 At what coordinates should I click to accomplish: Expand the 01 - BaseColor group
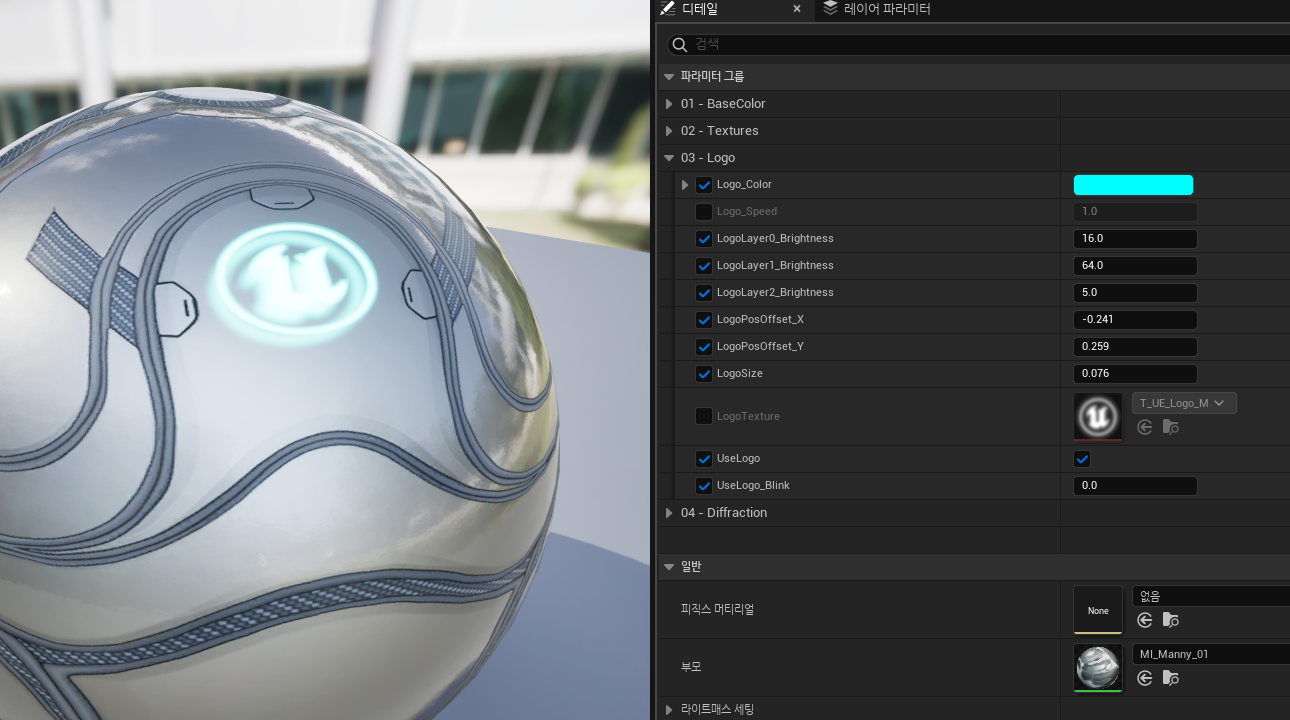pos(670,104)
